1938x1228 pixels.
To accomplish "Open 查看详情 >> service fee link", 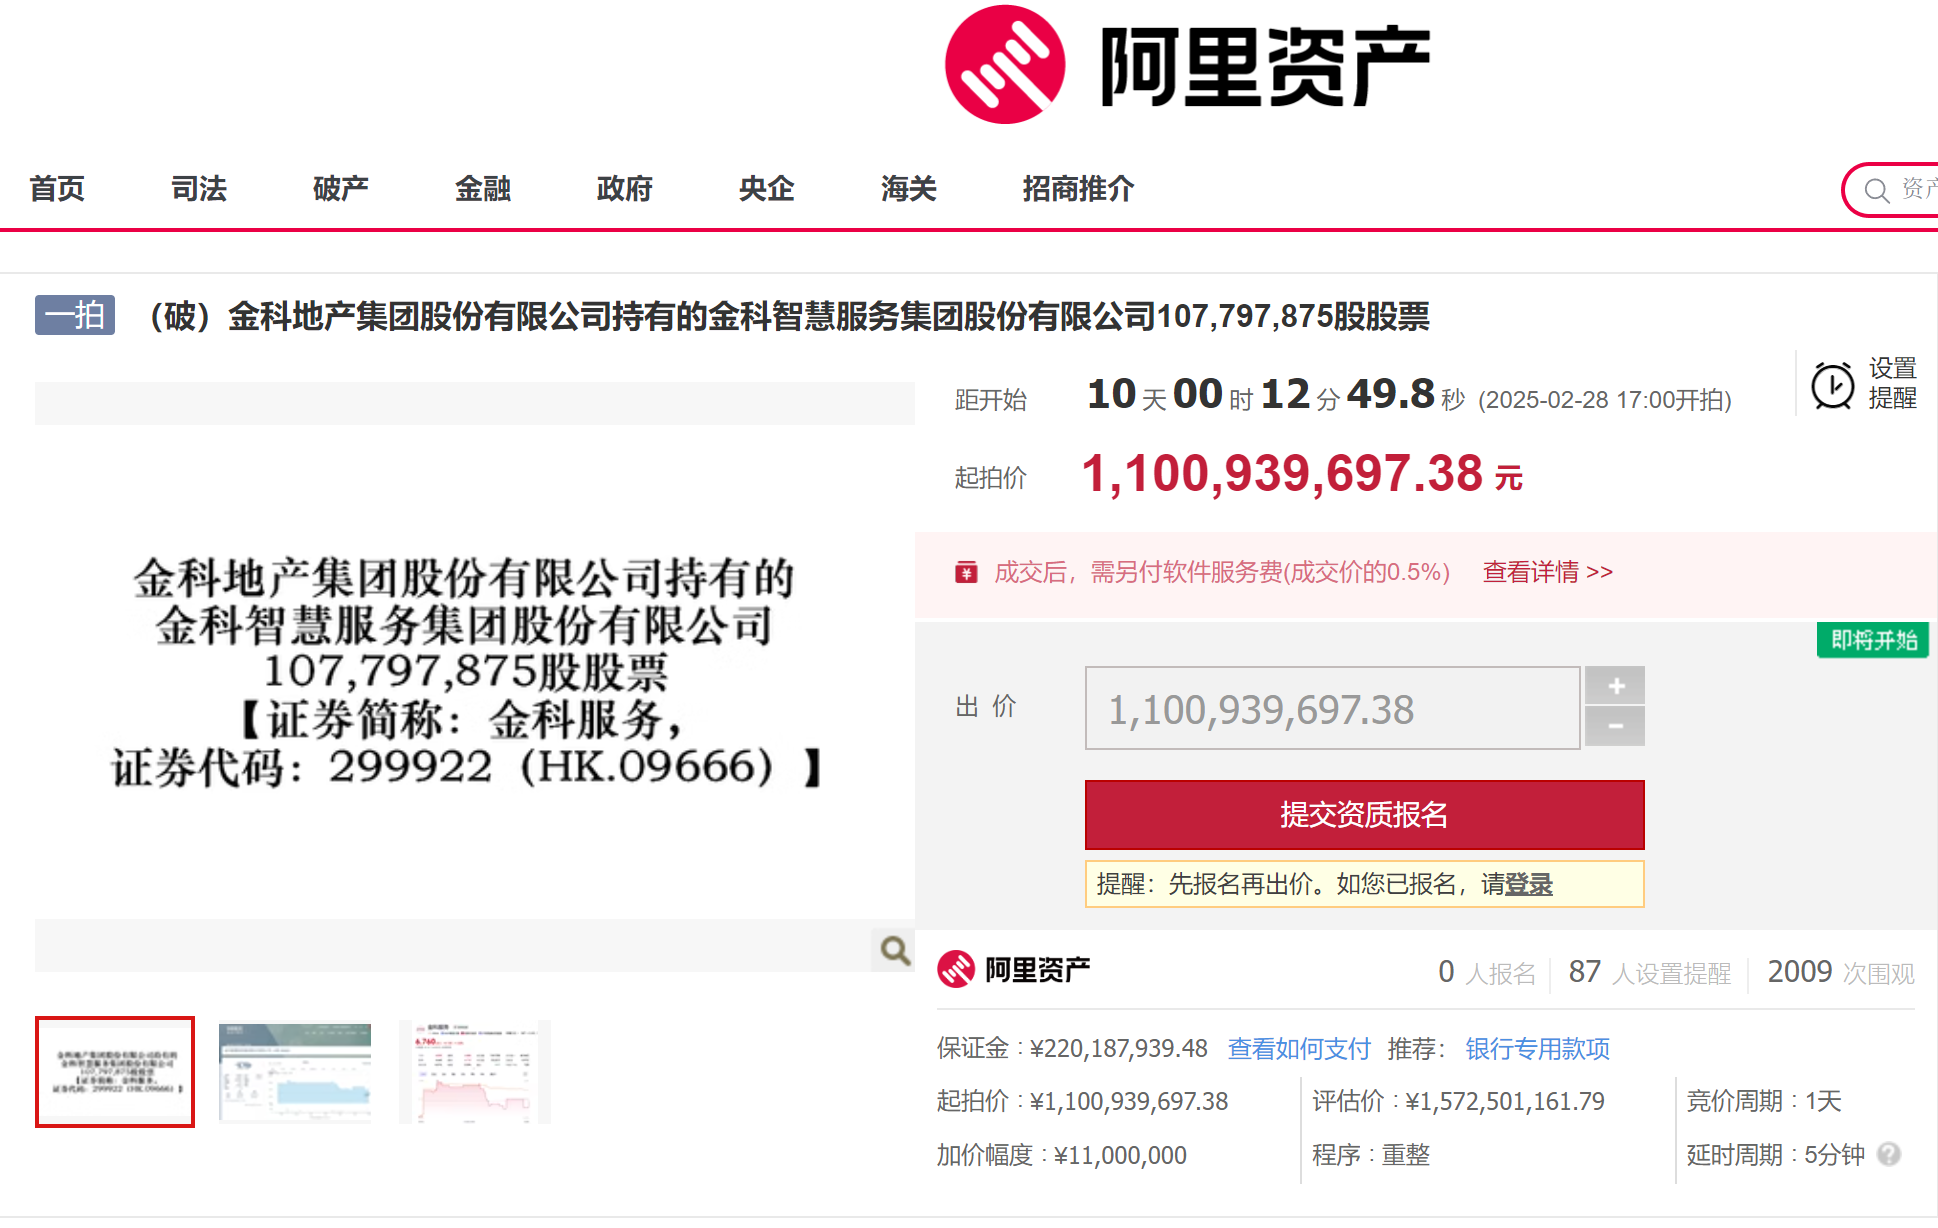I will click(x=1547, y=572).
